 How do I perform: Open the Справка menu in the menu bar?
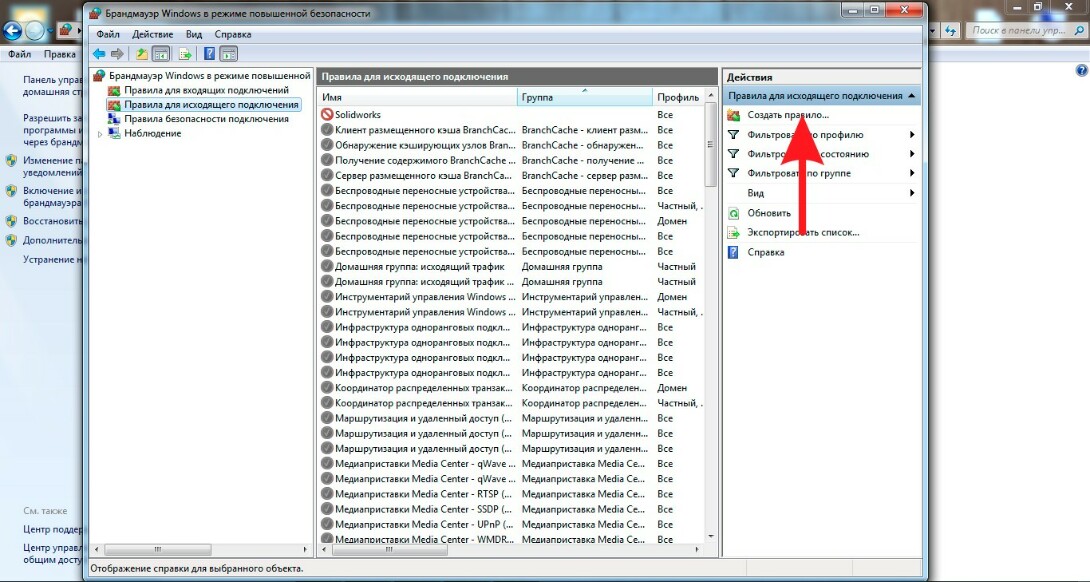[x=233, y=34]
